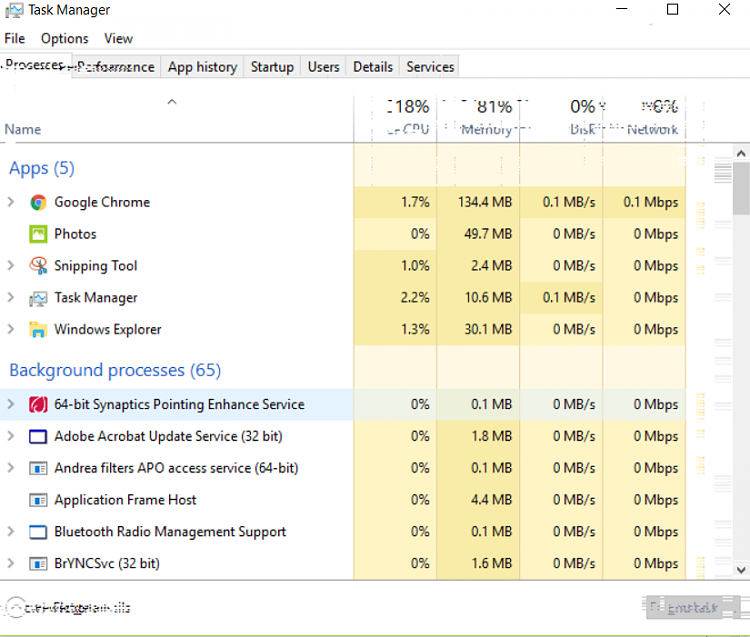Expand the Bluetooth Radio Management Support row
The image size is (750, 637).
point(11,532)
